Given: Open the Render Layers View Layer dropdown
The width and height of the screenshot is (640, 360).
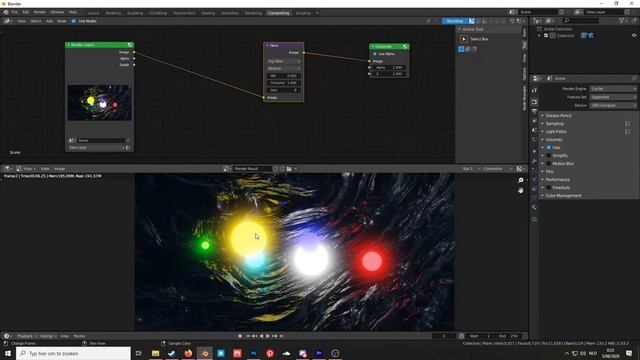Looking at the screenshot, I should click(96, 148).
